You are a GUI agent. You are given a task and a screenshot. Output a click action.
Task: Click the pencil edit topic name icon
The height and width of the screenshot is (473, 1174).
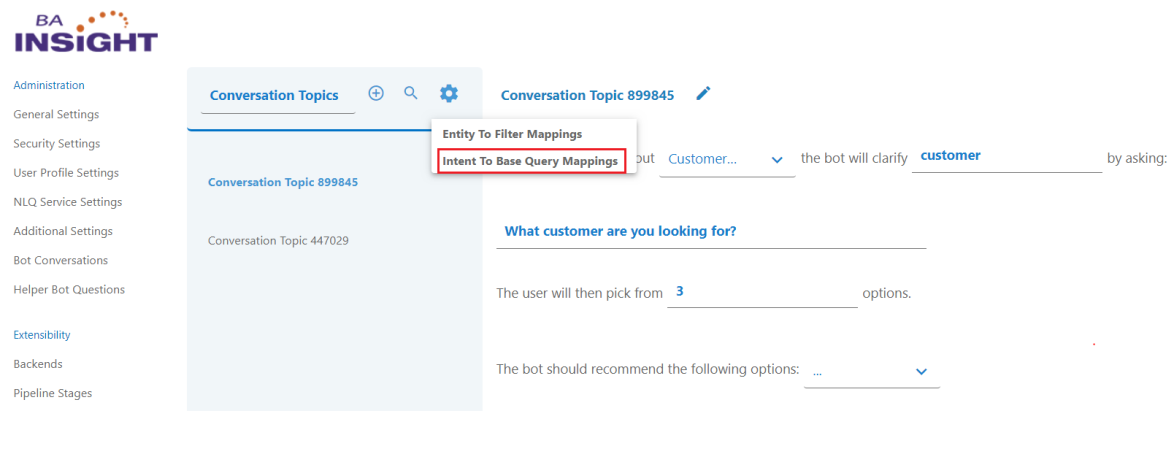[703, 94]
